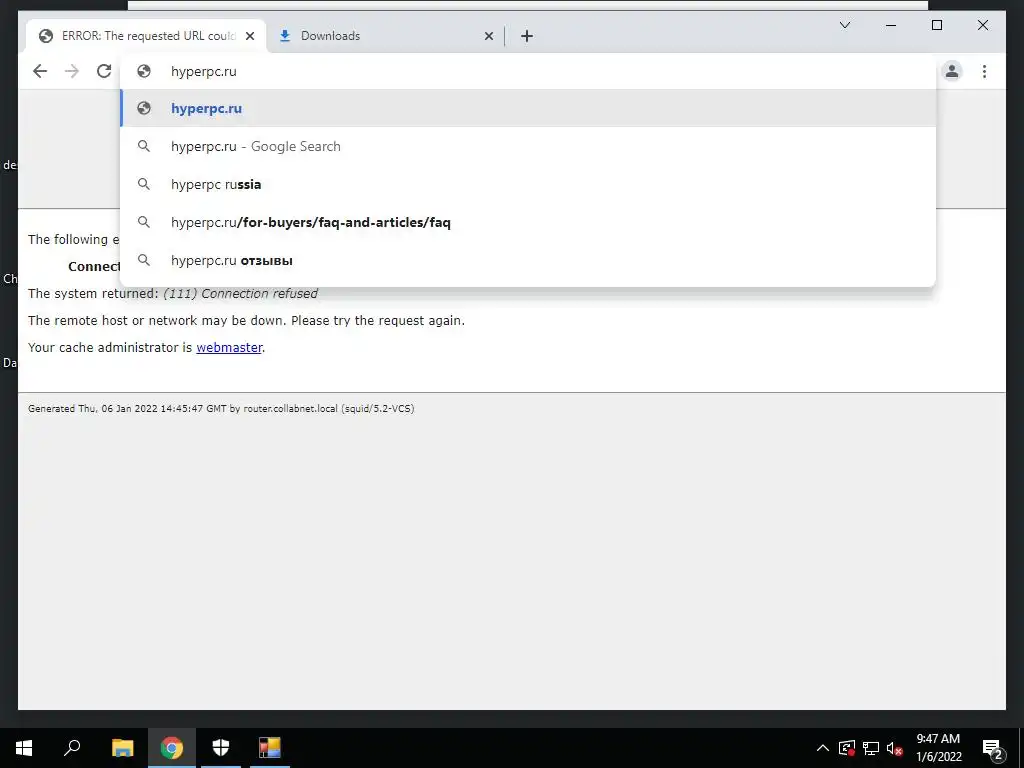Open the notification center with 2 alerts
1024x768 pixels.
pos(992,748)
